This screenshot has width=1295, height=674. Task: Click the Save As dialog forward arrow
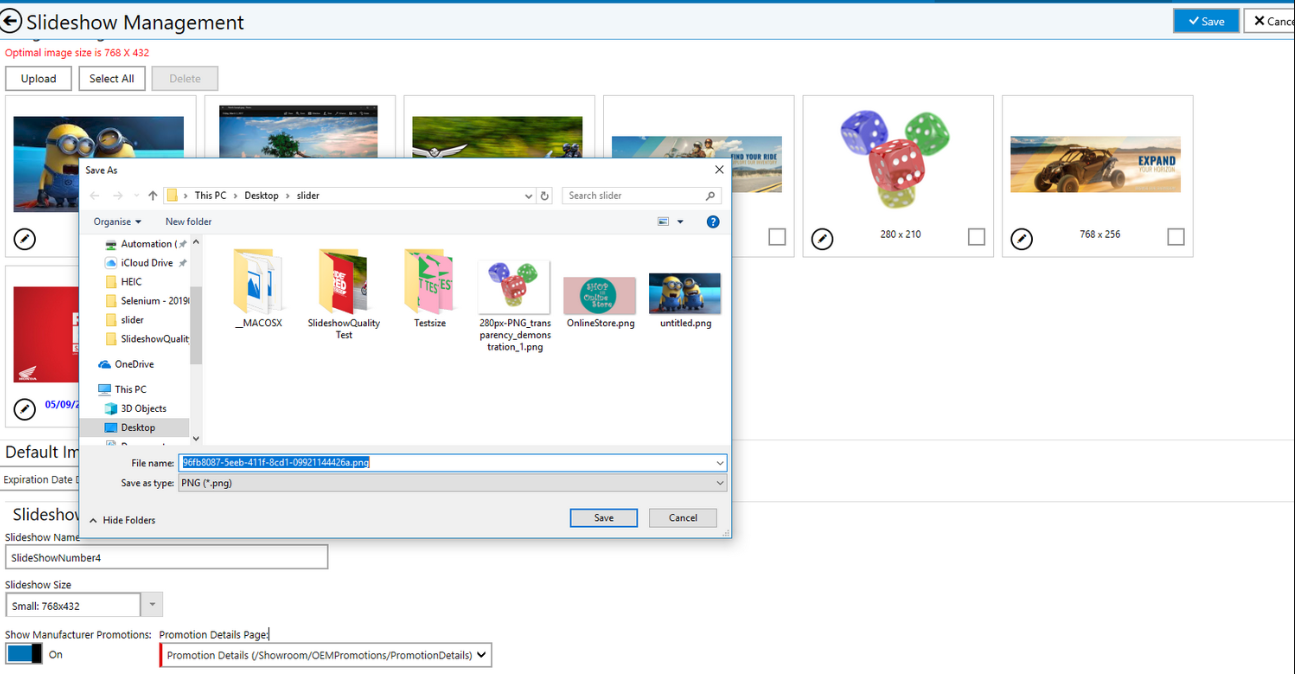point(118,196)
